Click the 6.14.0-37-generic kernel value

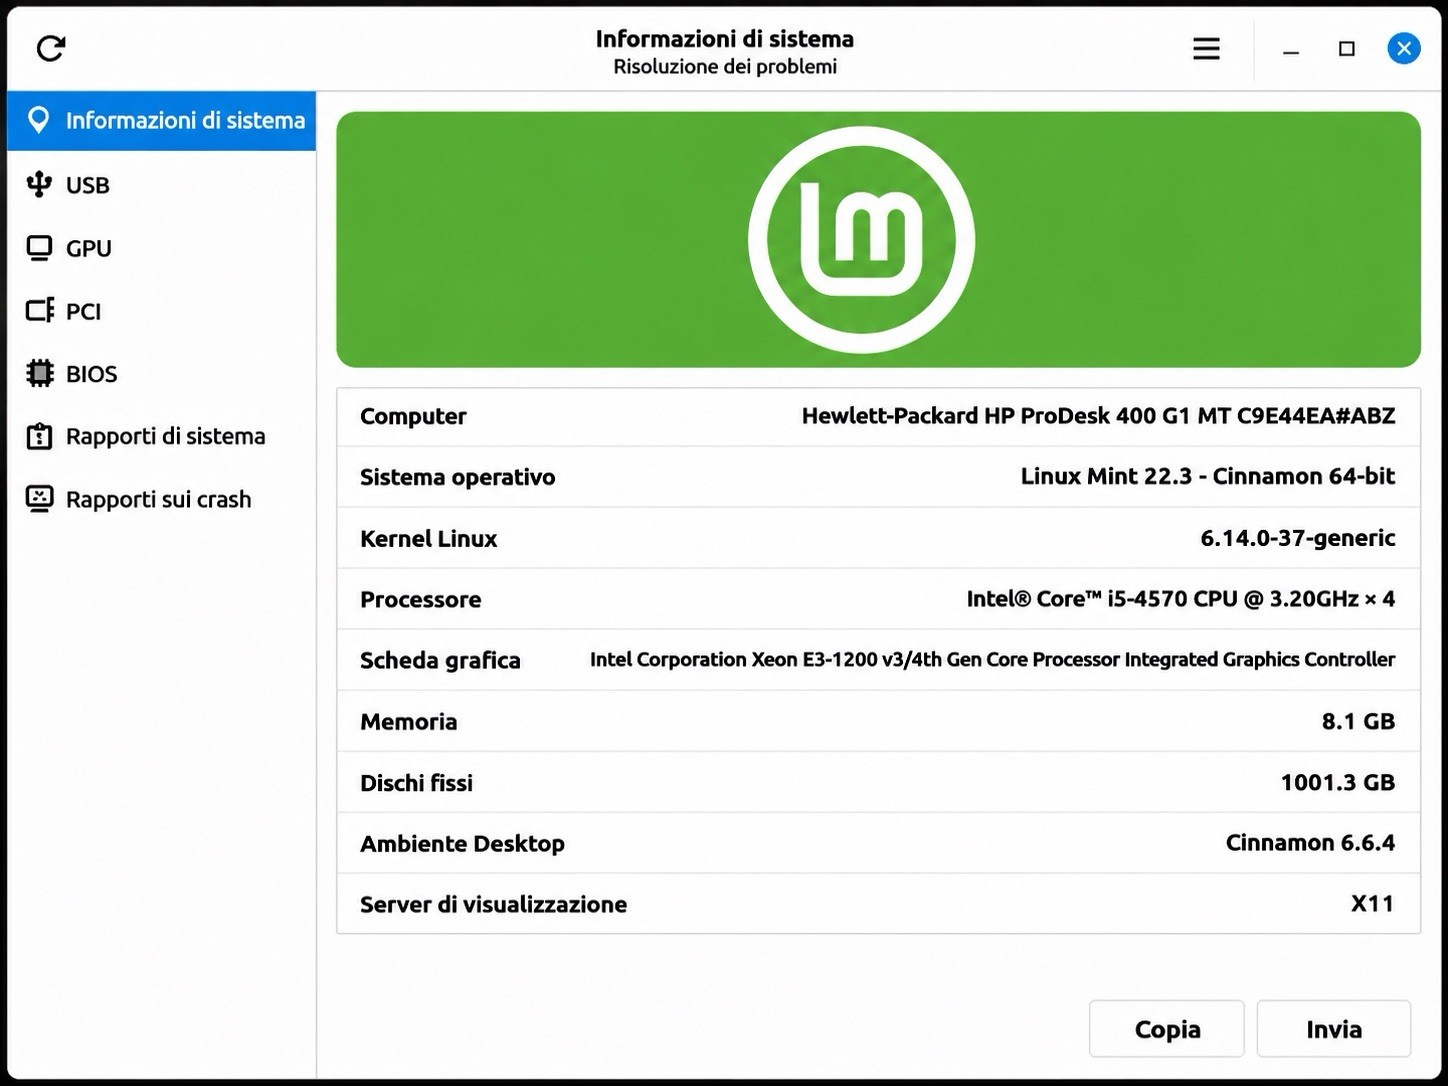[x=1297, y=538]
